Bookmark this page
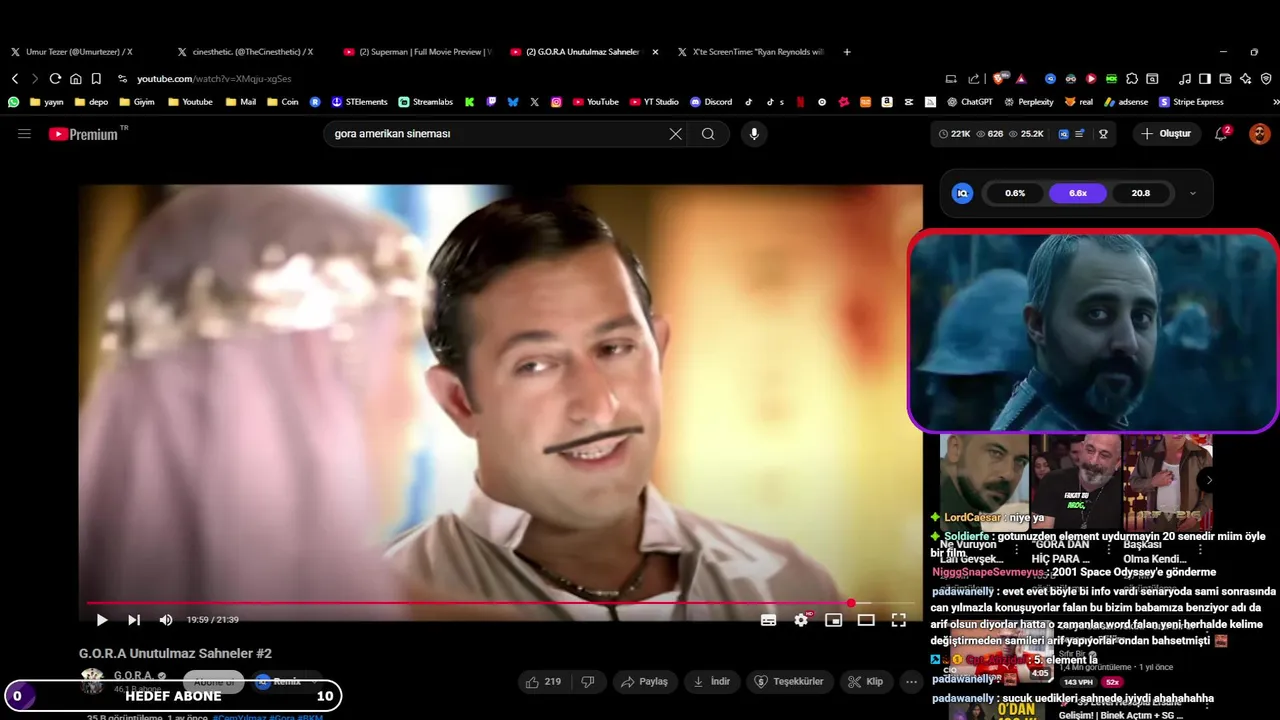 [96, 79]
